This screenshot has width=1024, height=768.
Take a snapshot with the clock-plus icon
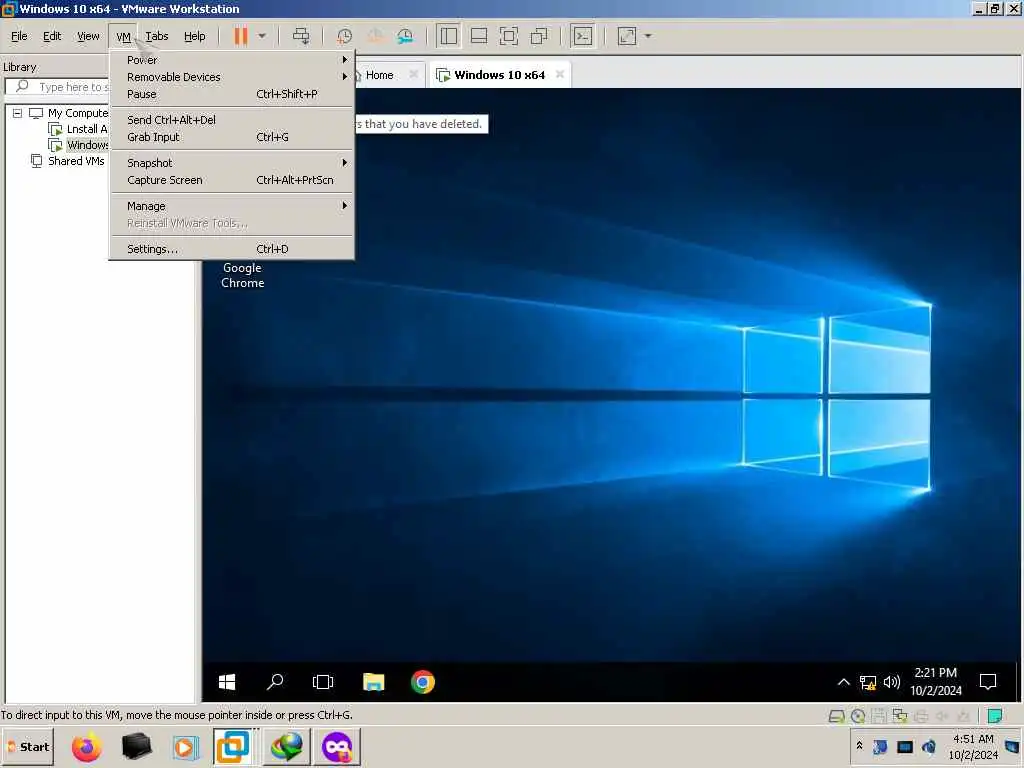(x=344, y=36)
